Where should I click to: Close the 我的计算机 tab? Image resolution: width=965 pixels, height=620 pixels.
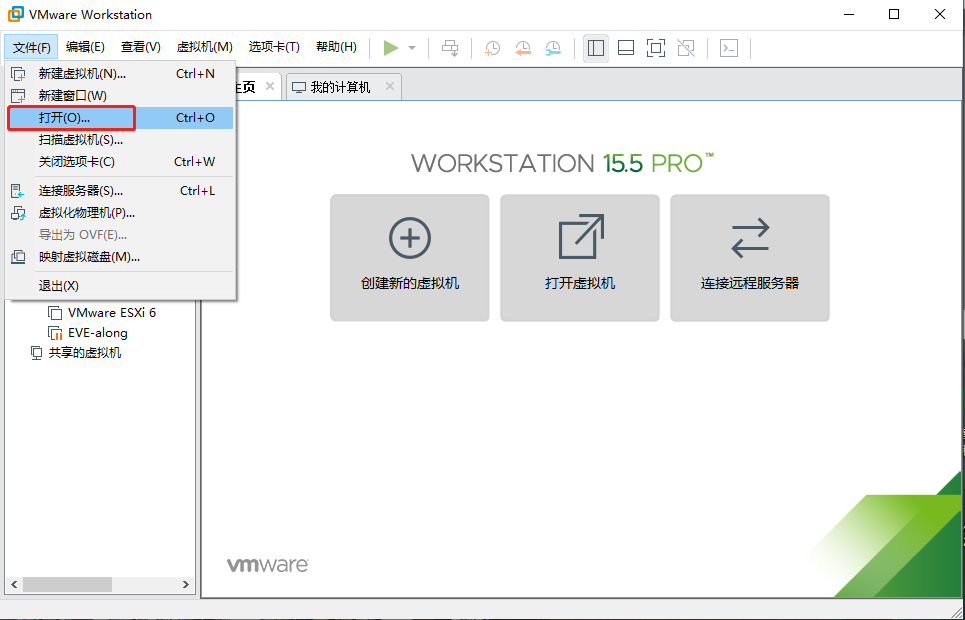coord(390,87)
